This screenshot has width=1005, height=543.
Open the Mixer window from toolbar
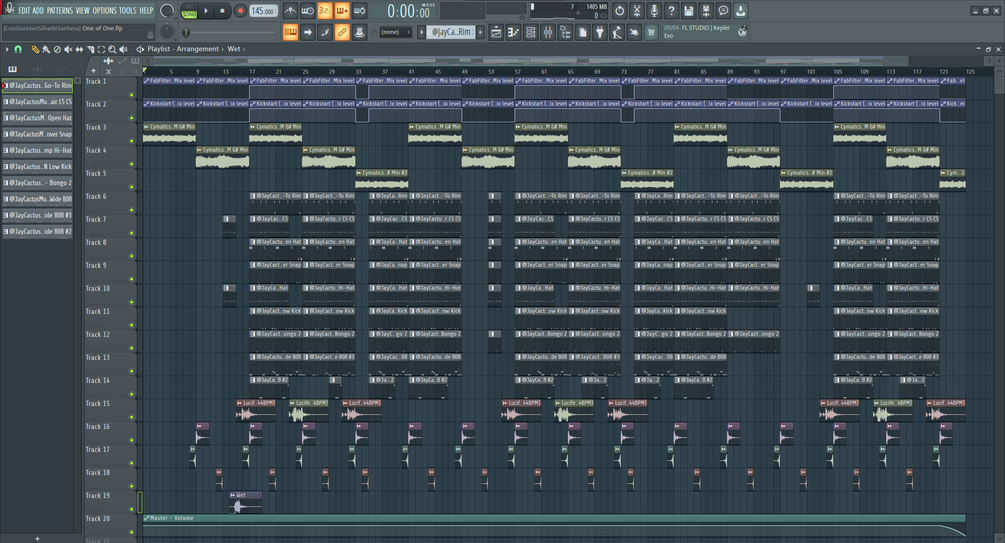point(548,32)
